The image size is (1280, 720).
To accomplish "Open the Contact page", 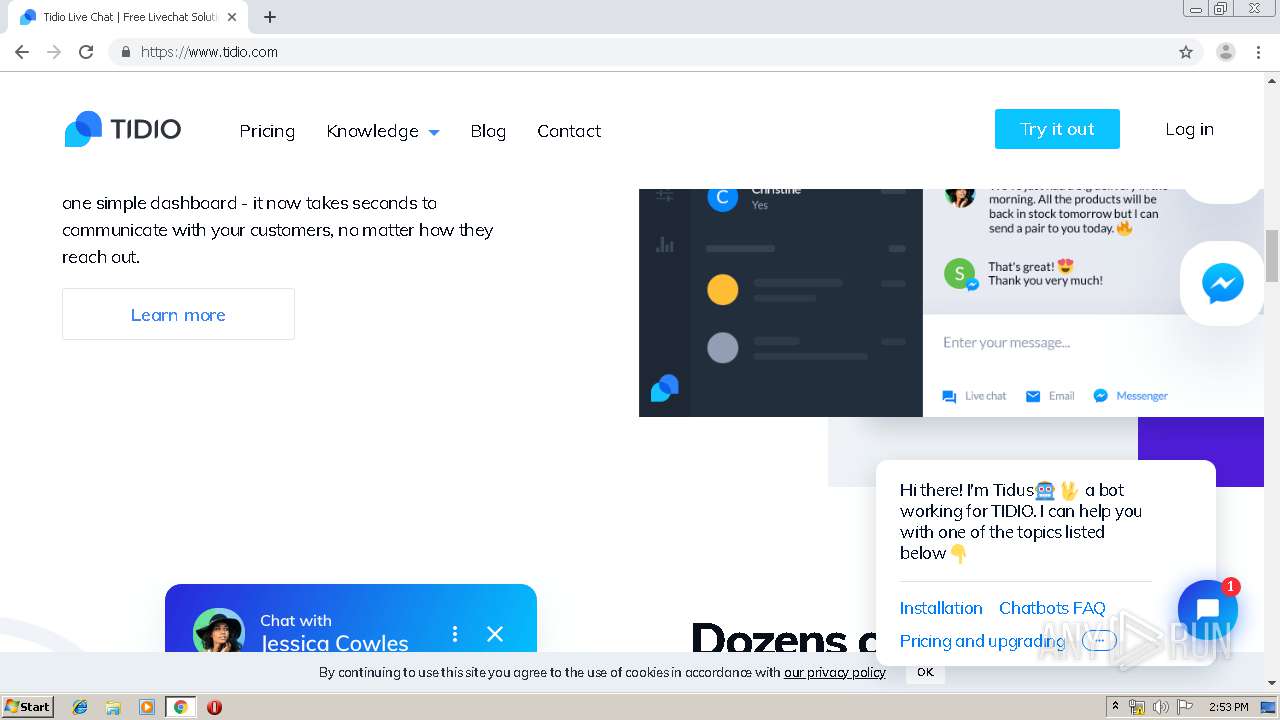I will 569,131.
